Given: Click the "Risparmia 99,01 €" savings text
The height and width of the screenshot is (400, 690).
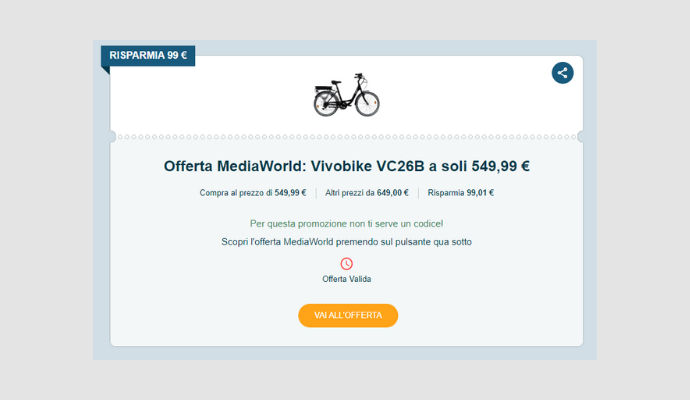Looking at the screenshot, I should point(461,193).
